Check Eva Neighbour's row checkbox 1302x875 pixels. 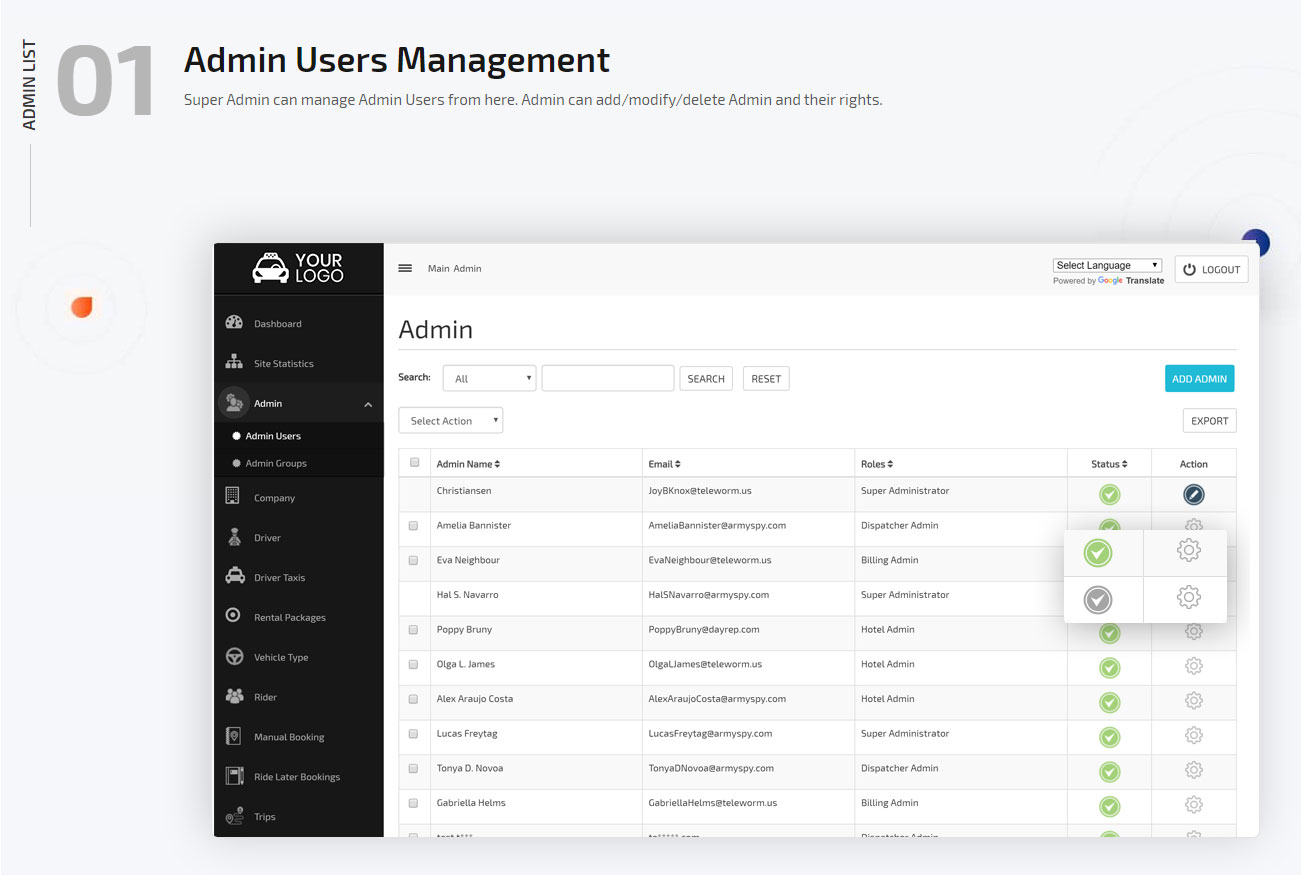coord(413,561)
